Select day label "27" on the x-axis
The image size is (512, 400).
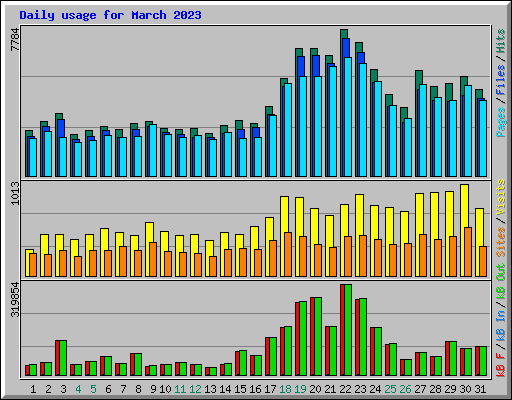coord(420,389)
